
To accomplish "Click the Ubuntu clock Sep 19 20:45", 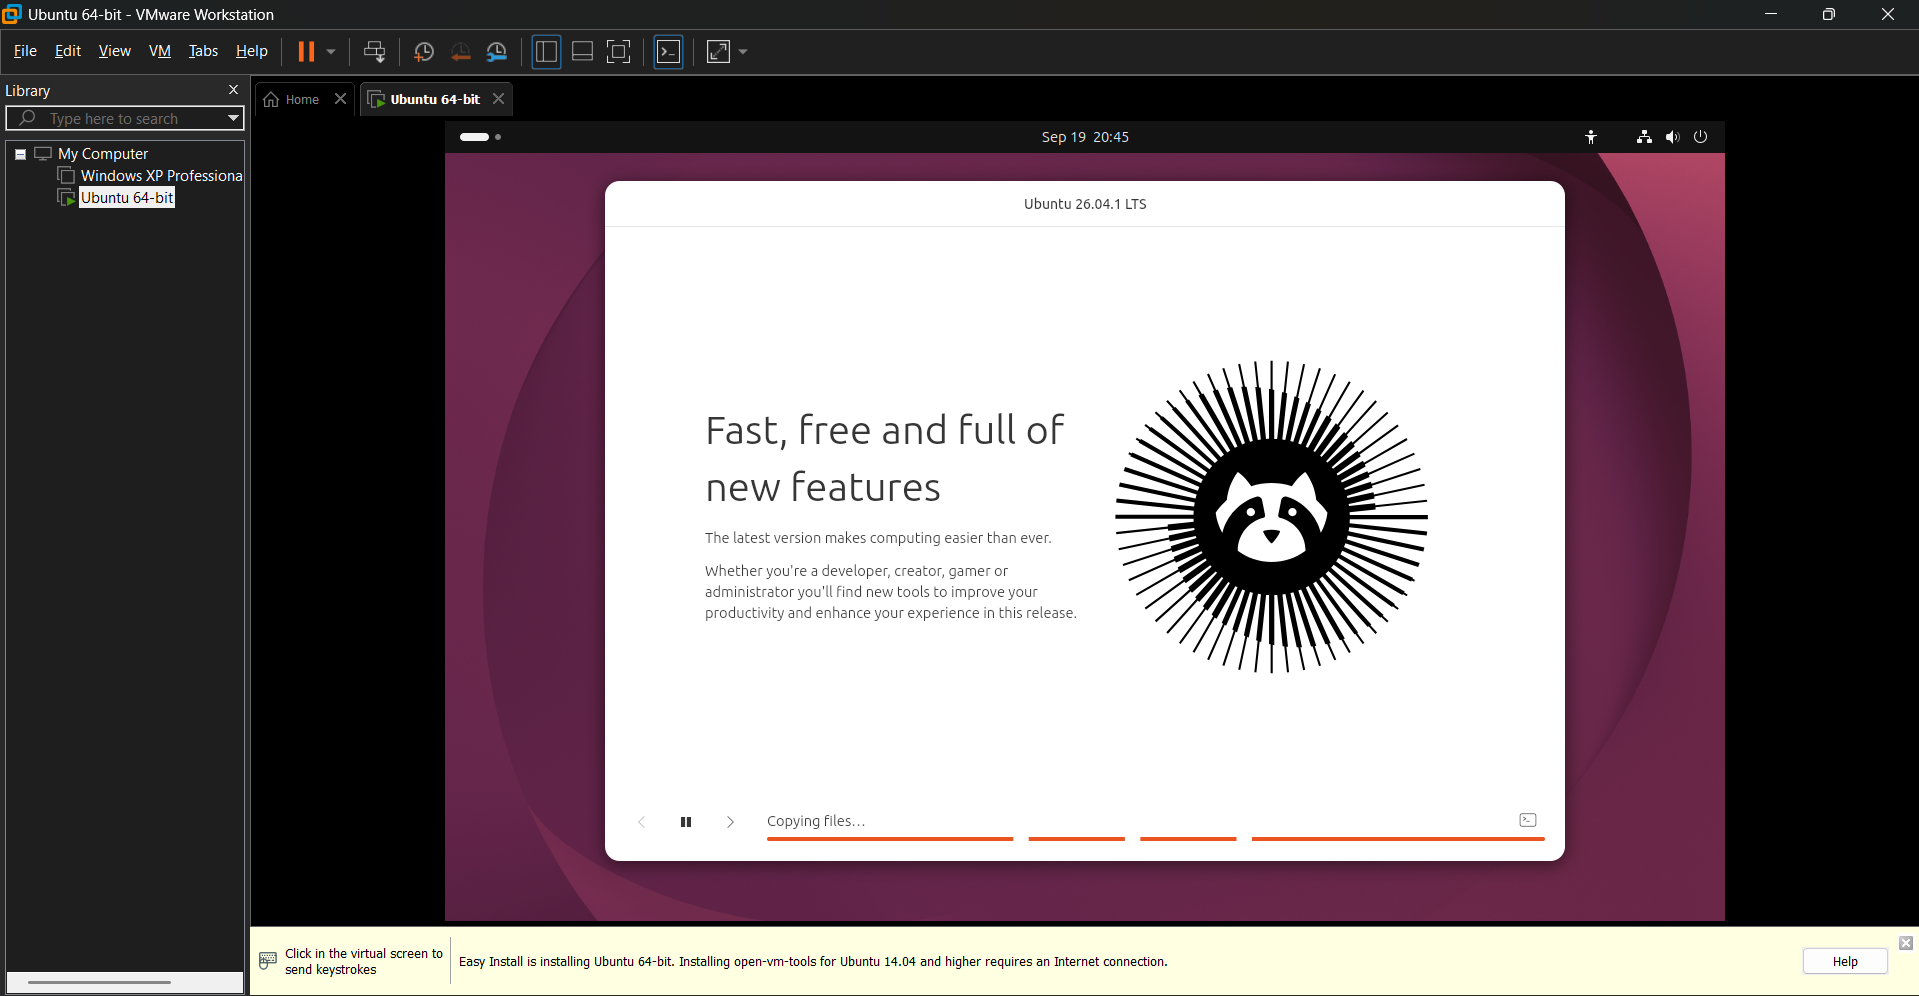I will pos(1085,137).
